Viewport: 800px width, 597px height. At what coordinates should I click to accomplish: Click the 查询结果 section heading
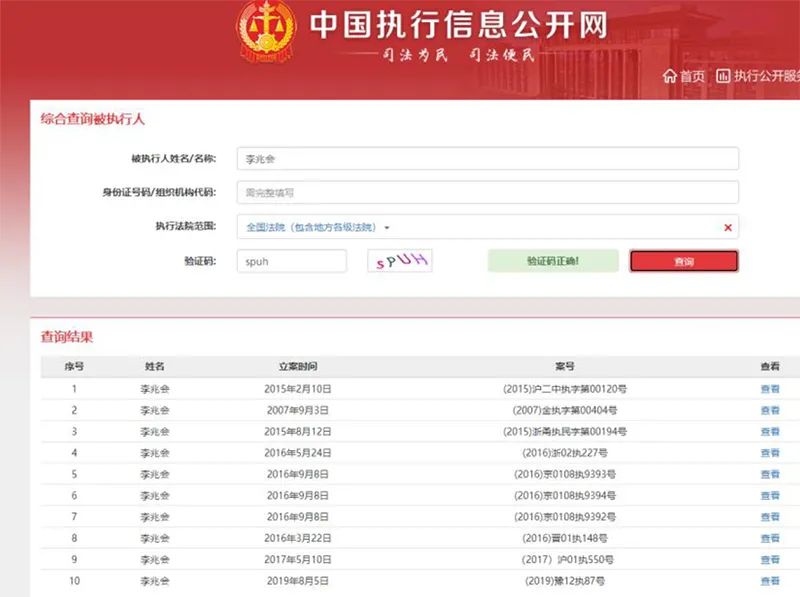coord(67,337)
